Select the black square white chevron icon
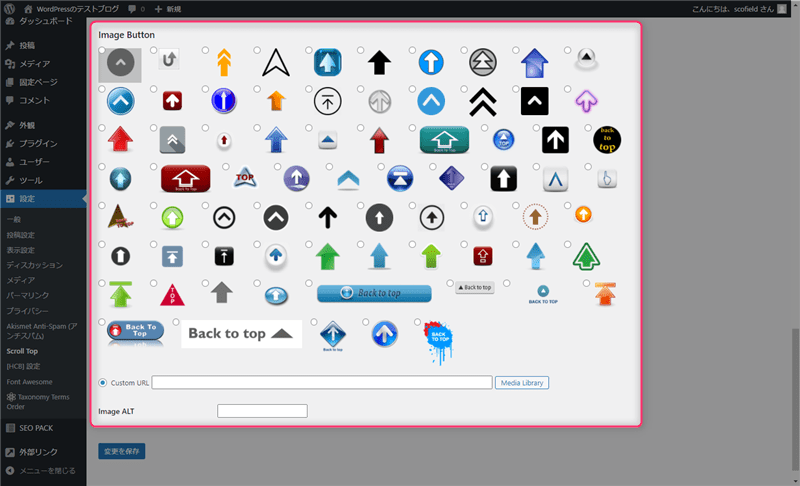Viewport: 800px width, 486px height. (534, 101)
